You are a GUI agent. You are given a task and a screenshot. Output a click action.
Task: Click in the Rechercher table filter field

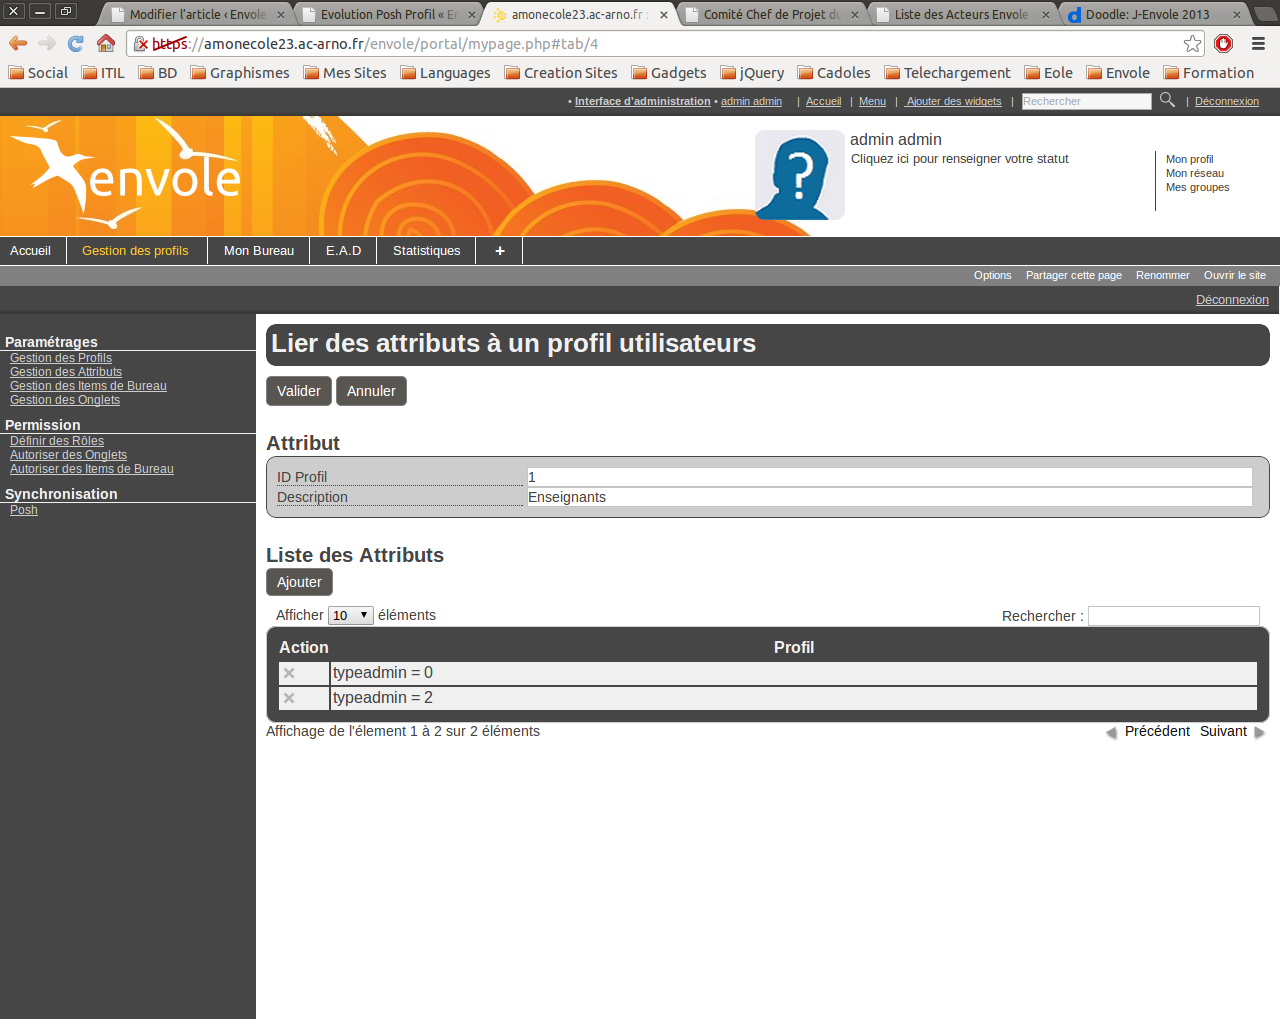[1173, 616]
